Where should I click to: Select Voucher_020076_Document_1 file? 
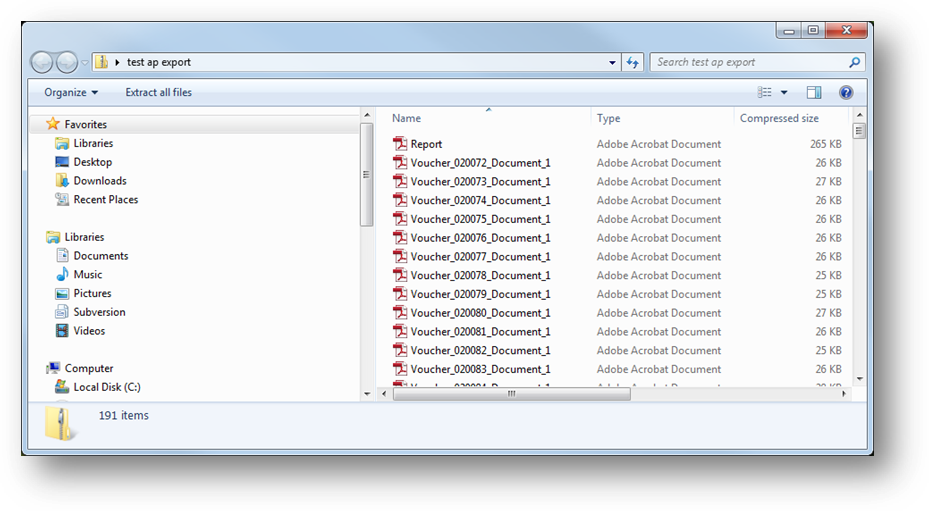pyautogui.click(x=480, y=238)
